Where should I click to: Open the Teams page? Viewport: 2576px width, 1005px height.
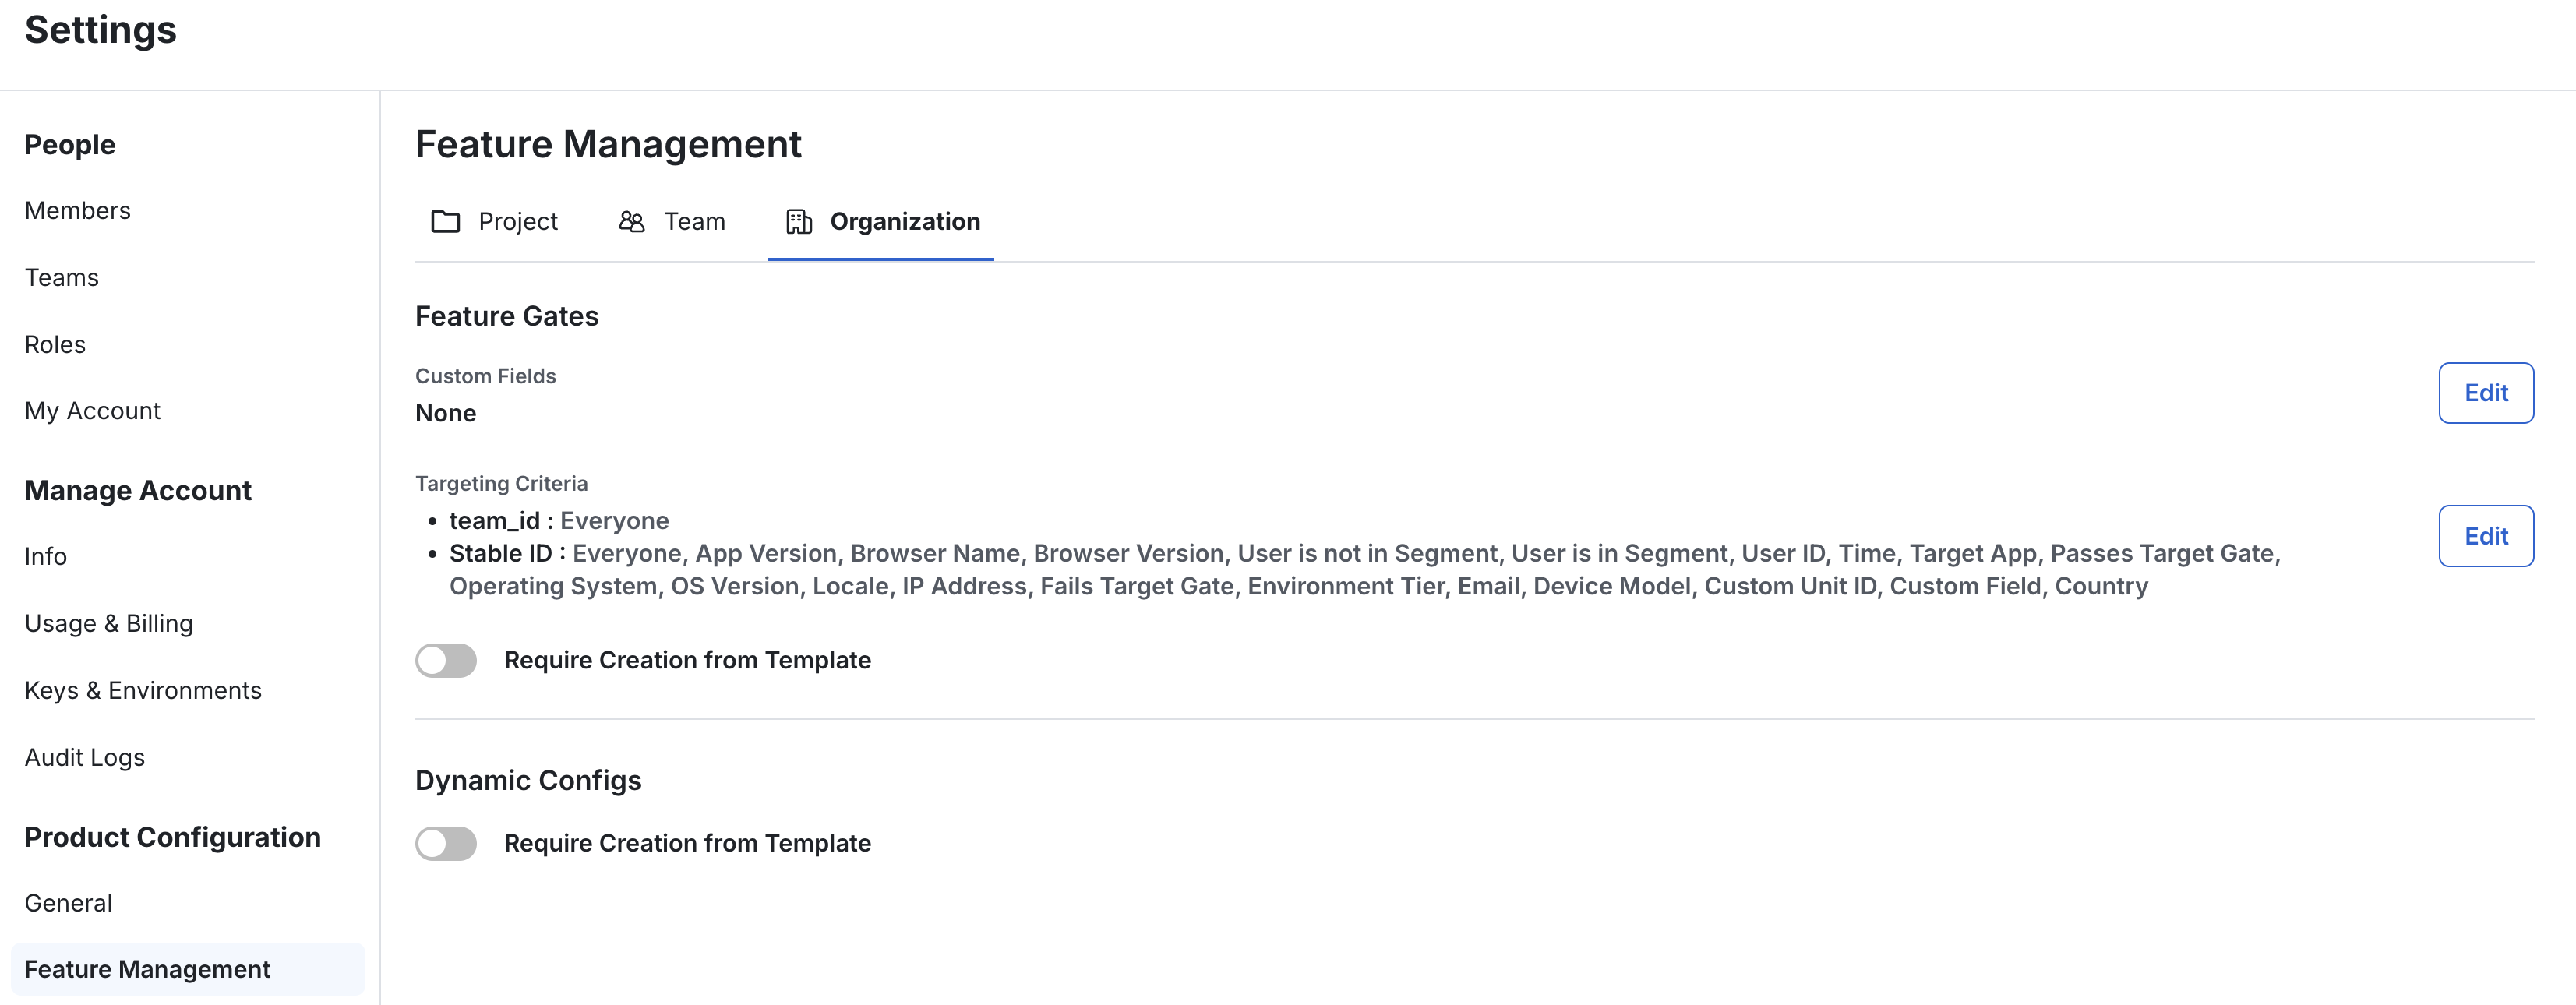point(61,277)
